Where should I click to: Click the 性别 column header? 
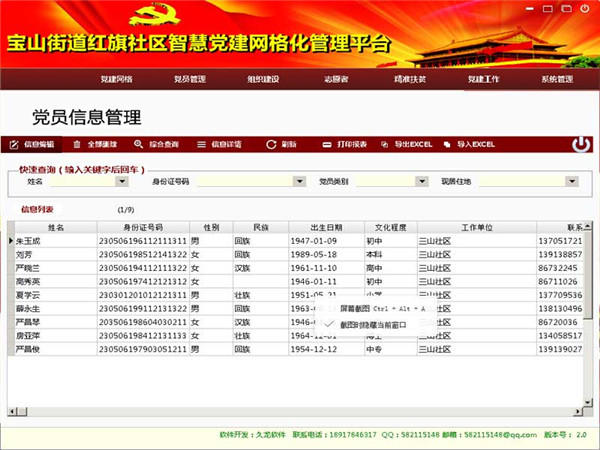211,227
